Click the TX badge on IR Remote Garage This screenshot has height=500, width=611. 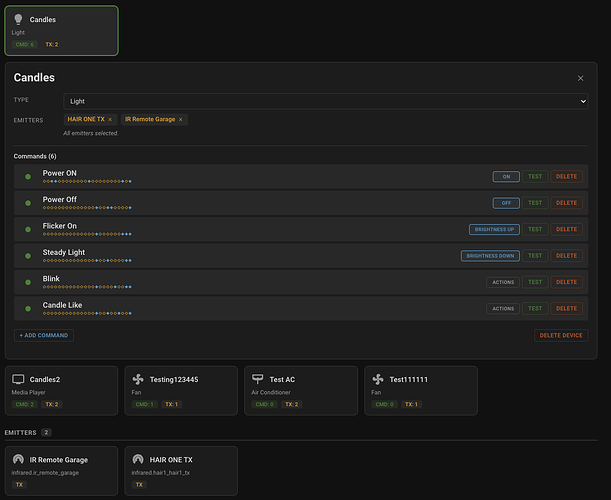(19, 484)
